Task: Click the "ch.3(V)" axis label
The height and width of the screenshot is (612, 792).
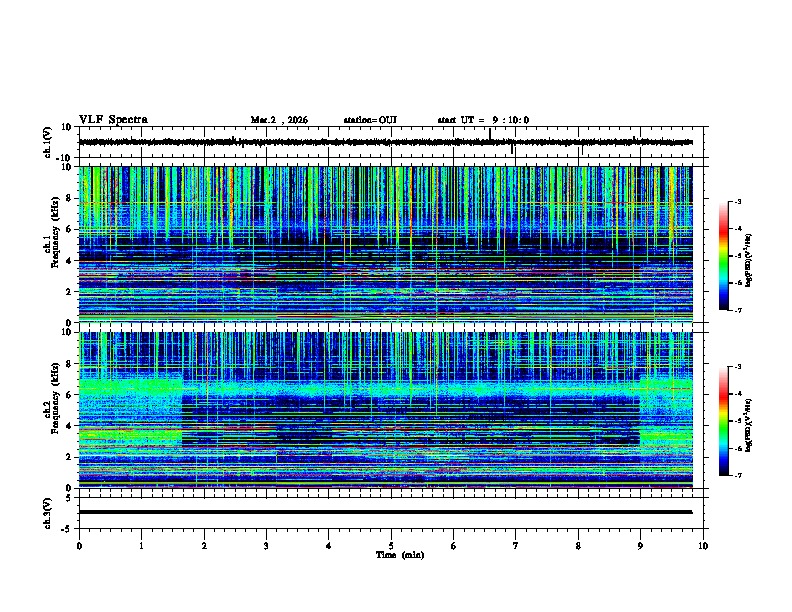Action: [48, 513]
